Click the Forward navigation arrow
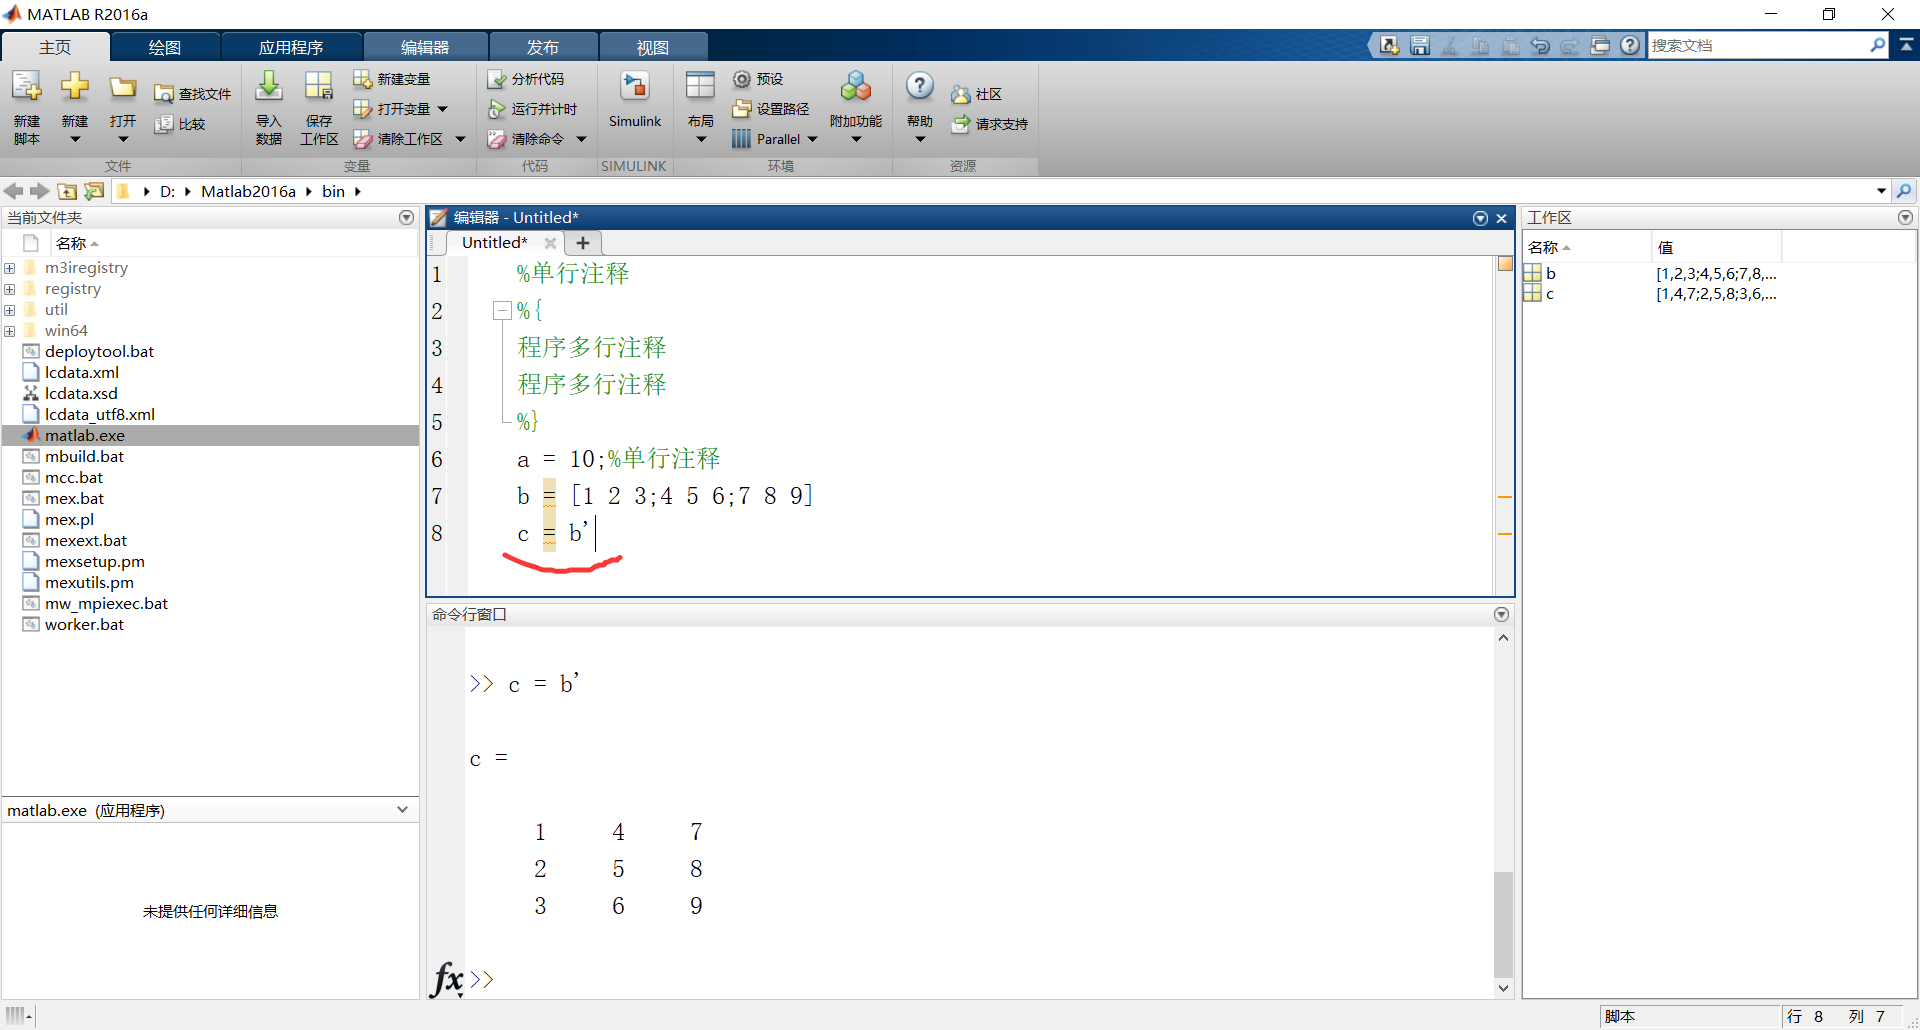Viewport: 1920px width, 1030px height. [x=40, y=191]
